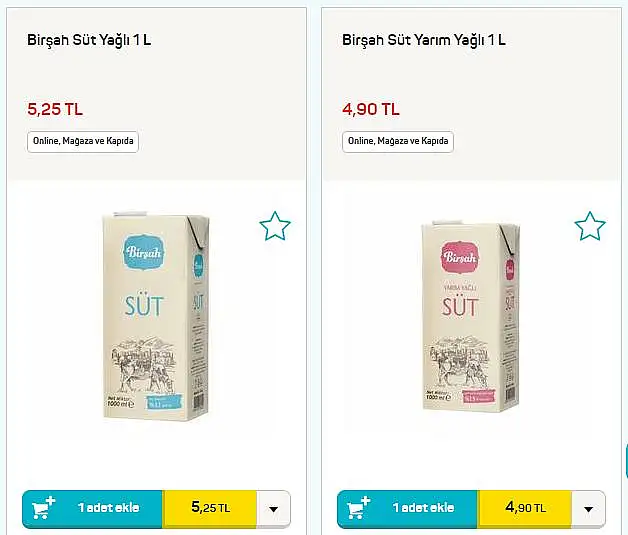Click yellow 5,25 TL price box
Screen dimensions: 628x535
point(210,508)
